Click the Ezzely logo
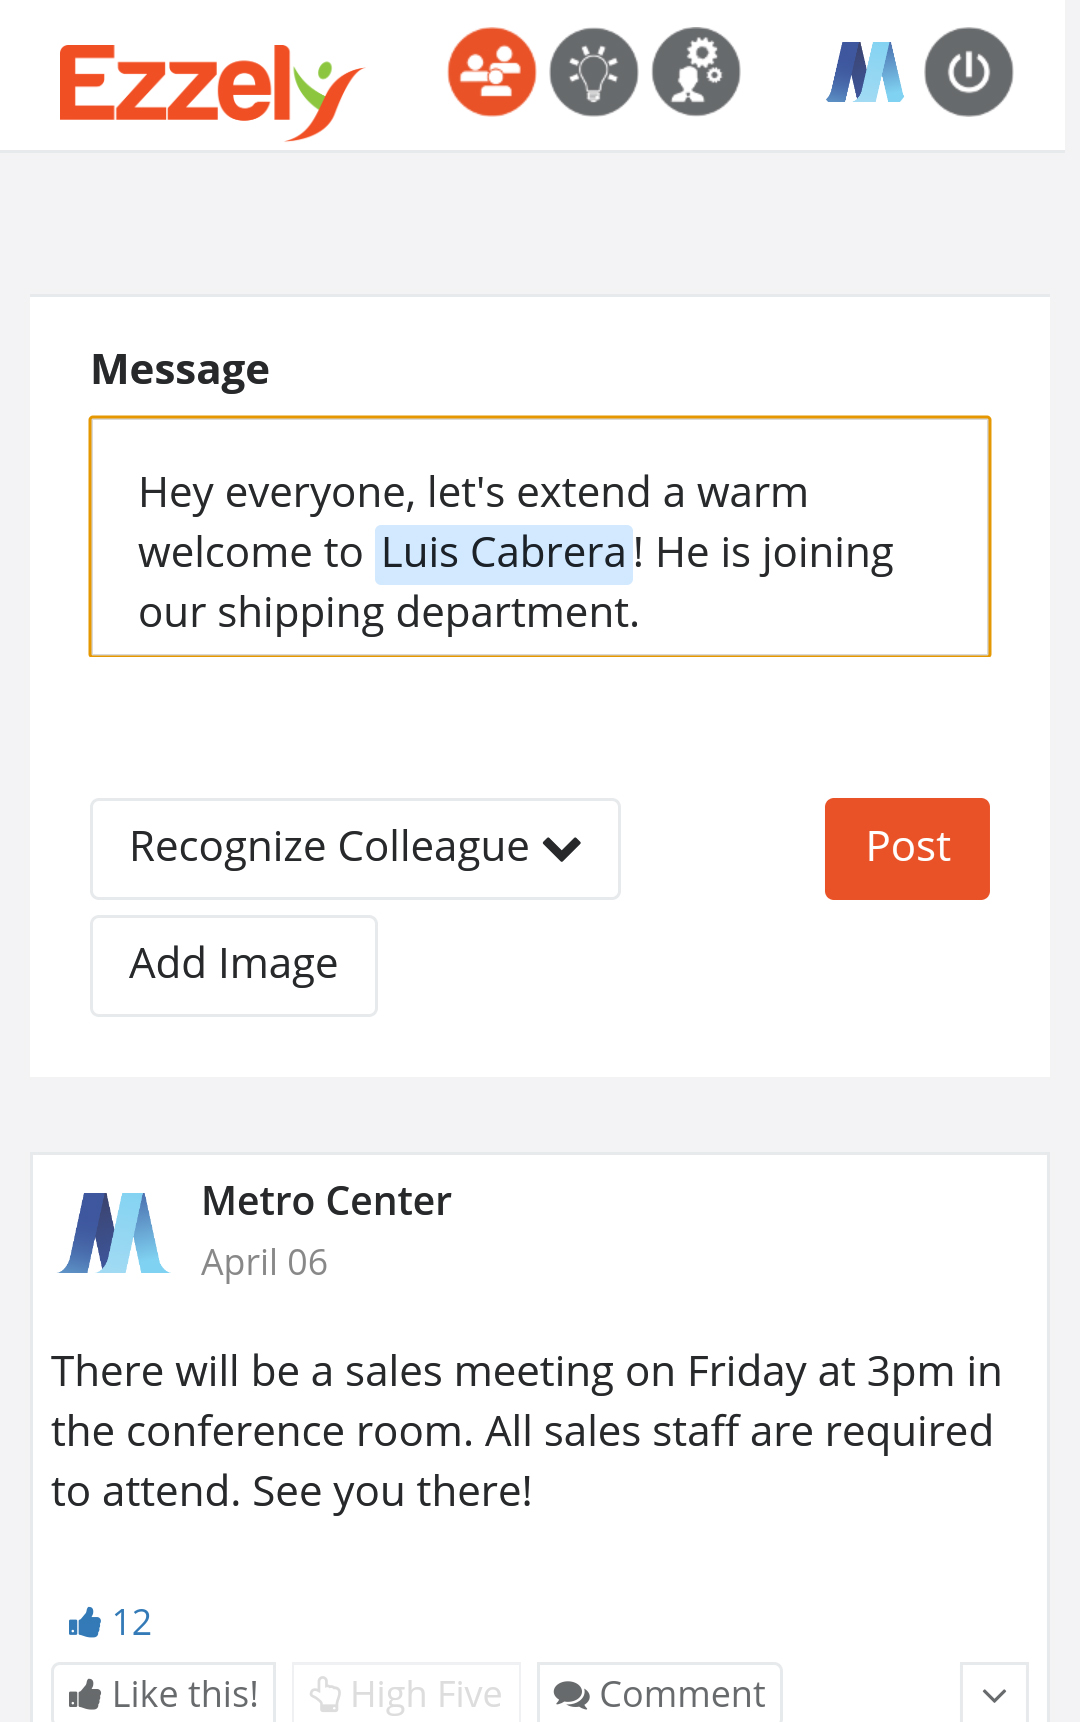 (x=211, y=90)
